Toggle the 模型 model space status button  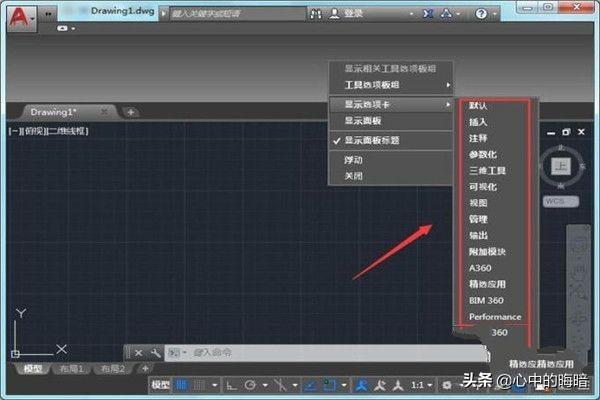click(x=159, y=385)
